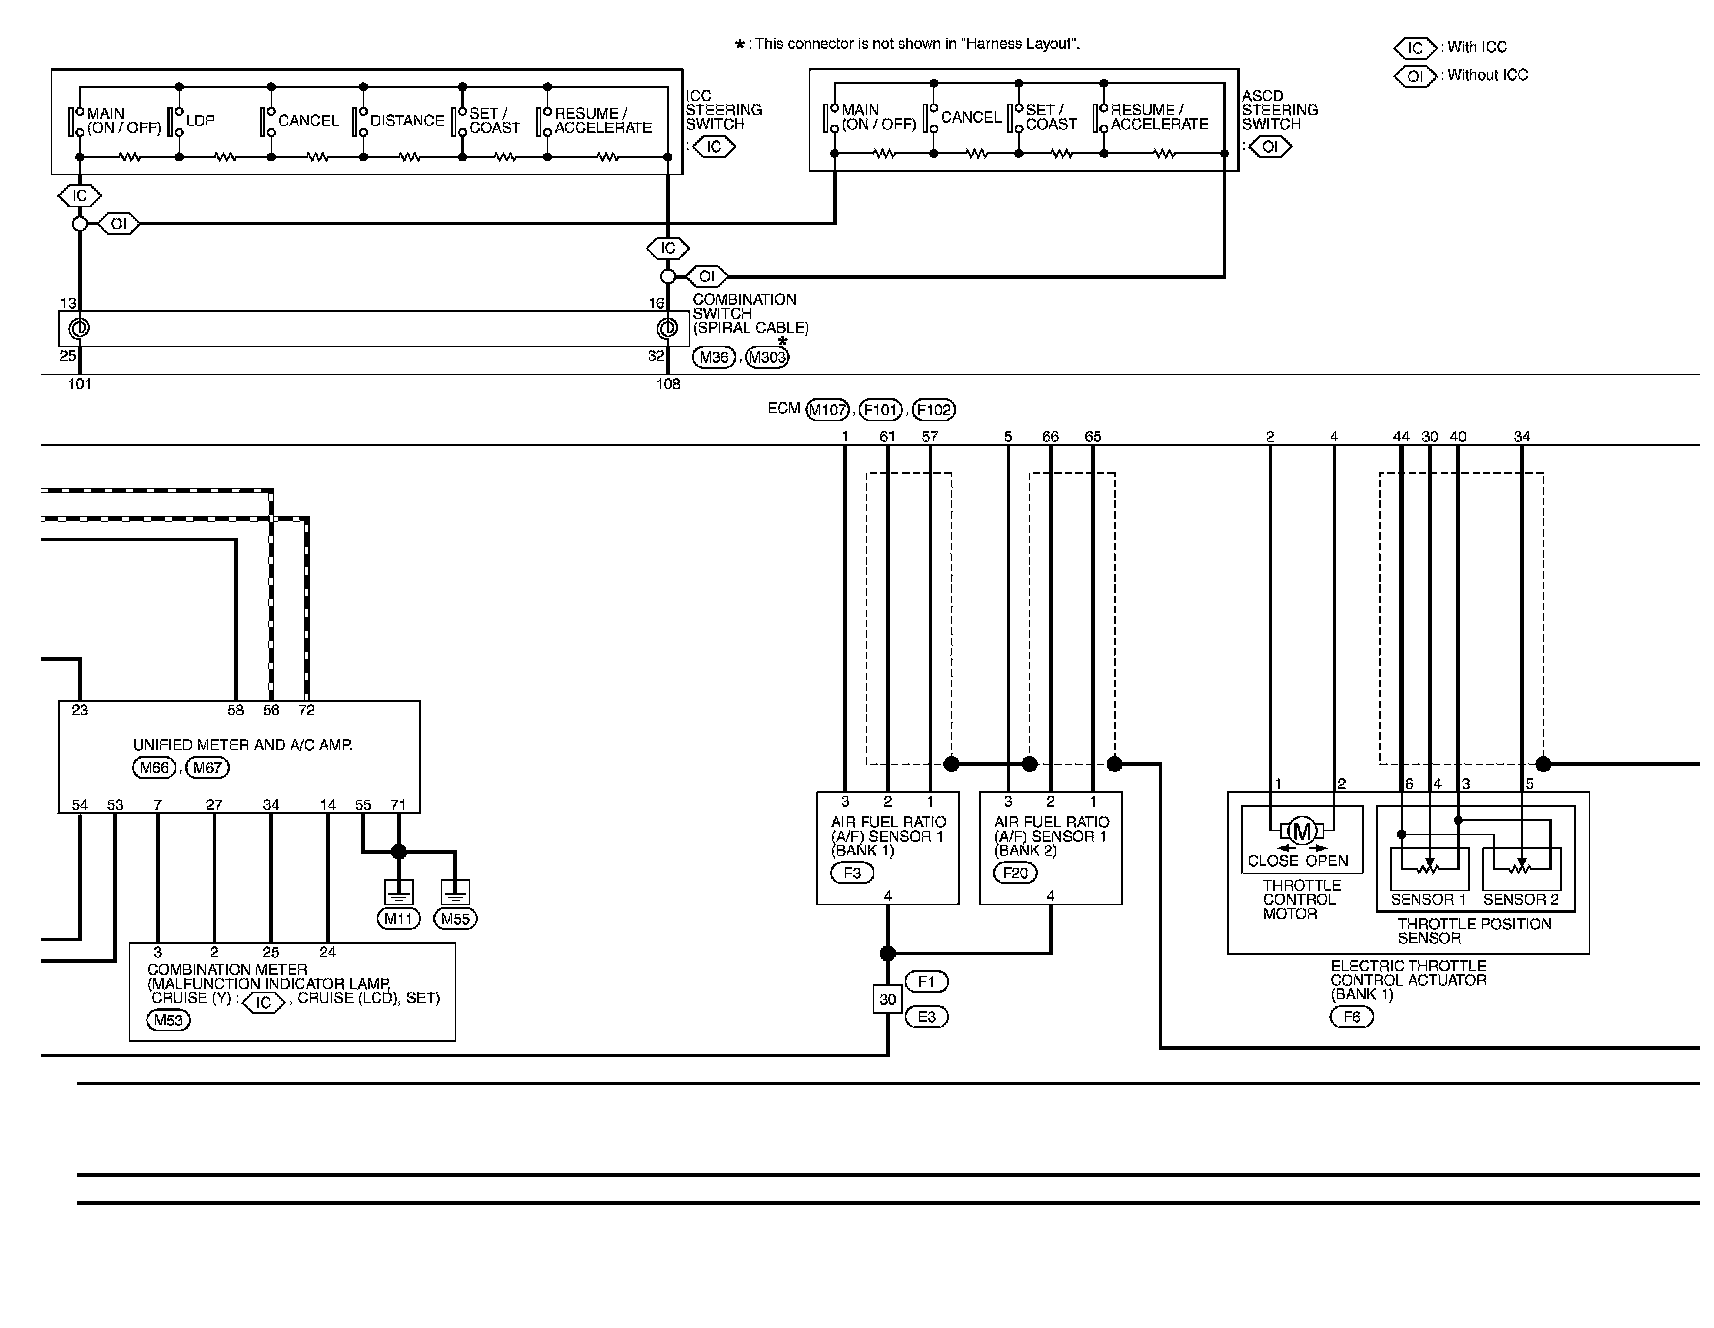Select the M303 connector label
Viewport: 1714px width, 1328px height.
pyautogui.click(x=767, y=358)
